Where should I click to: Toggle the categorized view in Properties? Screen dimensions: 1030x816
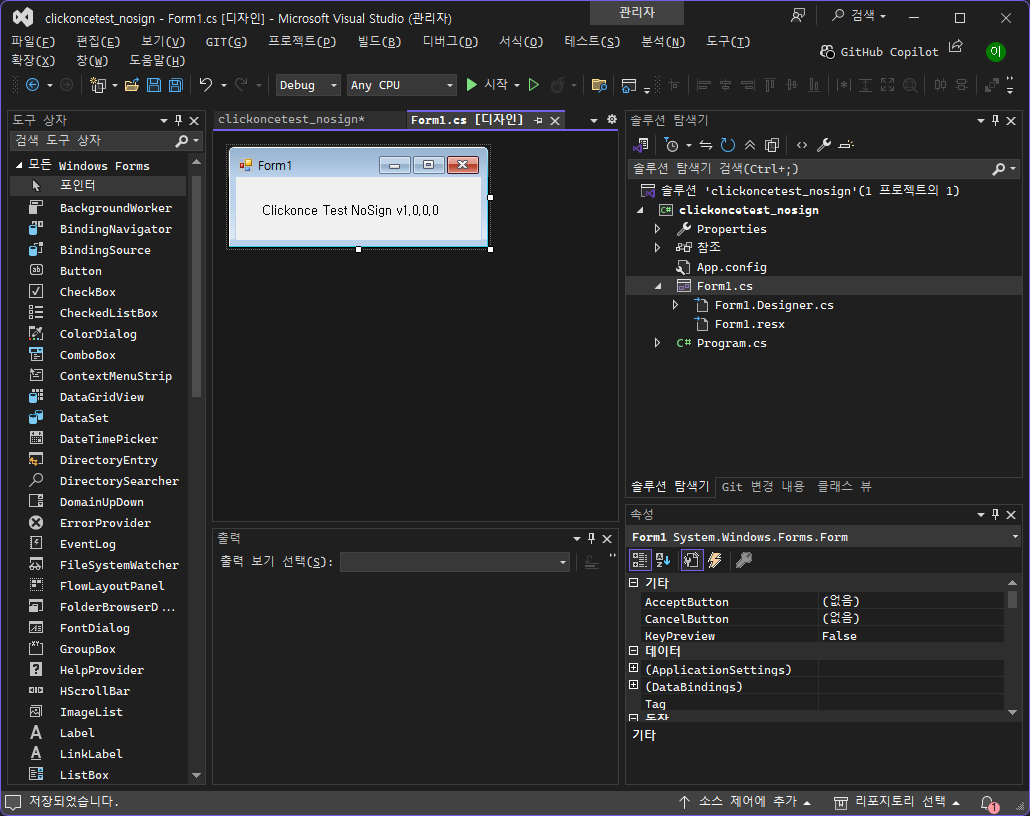pos(639,560)
